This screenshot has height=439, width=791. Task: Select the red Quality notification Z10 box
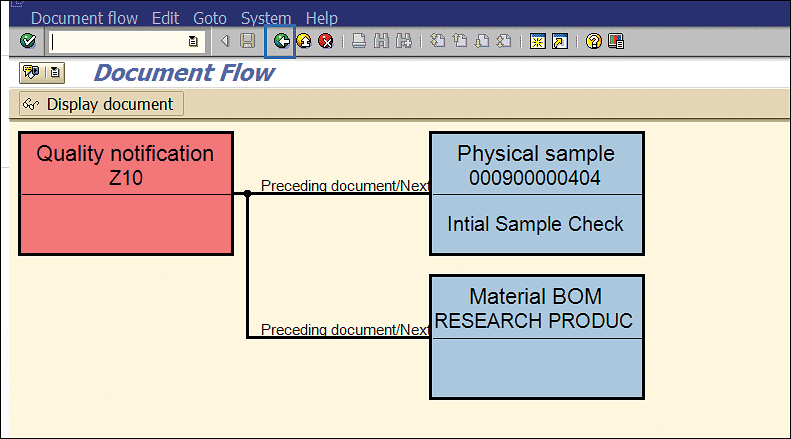pyautogui.click(x=126, y=194)
